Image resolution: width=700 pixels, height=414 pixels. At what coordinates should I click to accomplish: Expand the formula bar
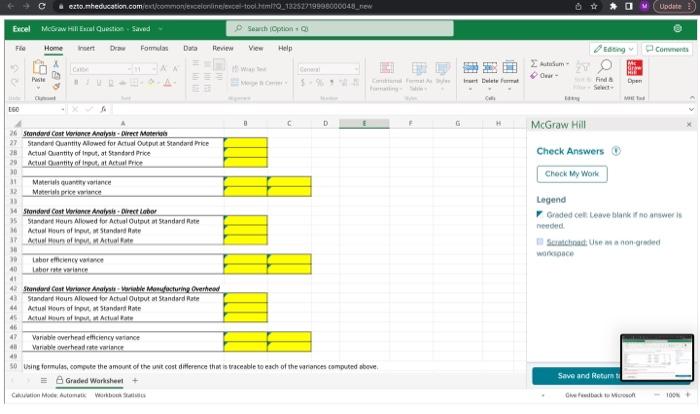[691, 109]
